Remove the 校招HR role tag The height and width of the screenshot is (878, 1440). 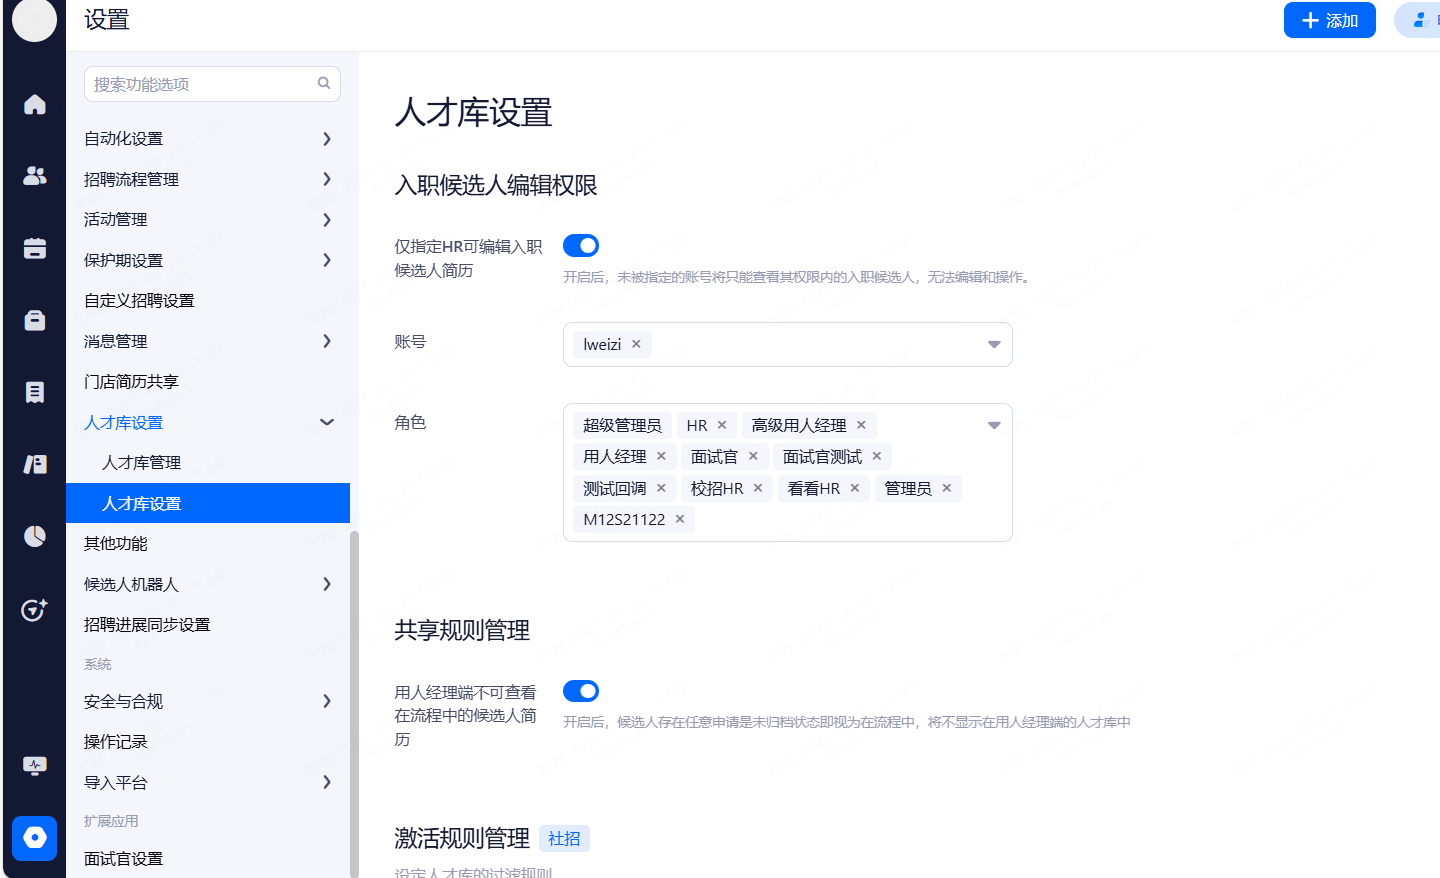point(758,488)
